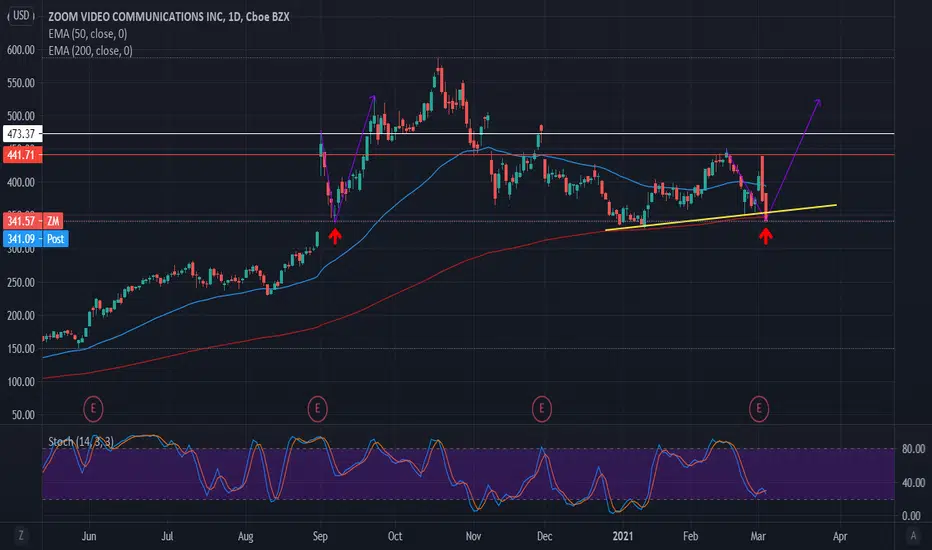
Task: Open the Zoom Video Communications symbol title
Action: [x=169, y=17]
